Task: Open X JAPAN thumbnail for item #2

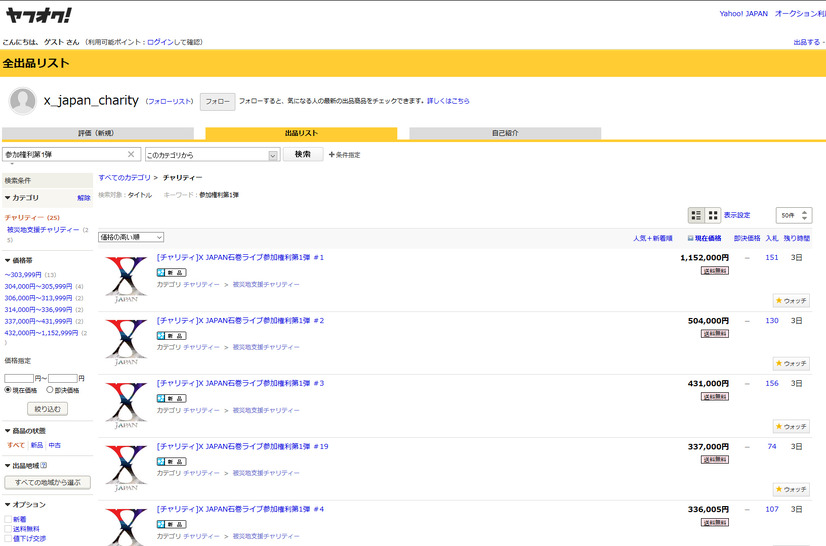Action: point(126,342)
